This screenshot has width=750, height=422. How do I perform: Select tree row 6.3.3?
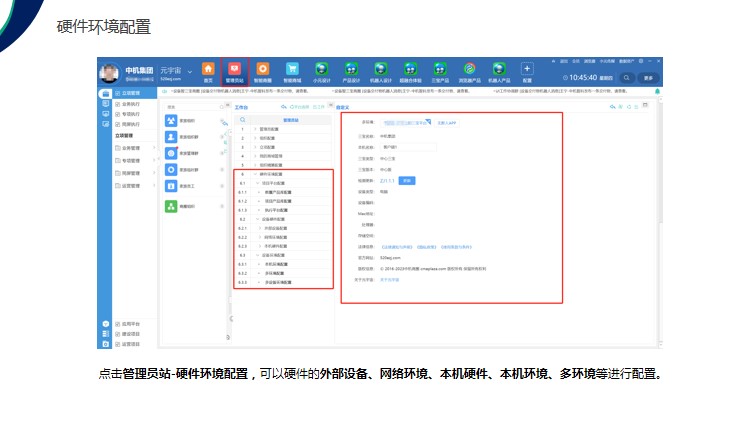click(284, 282)
